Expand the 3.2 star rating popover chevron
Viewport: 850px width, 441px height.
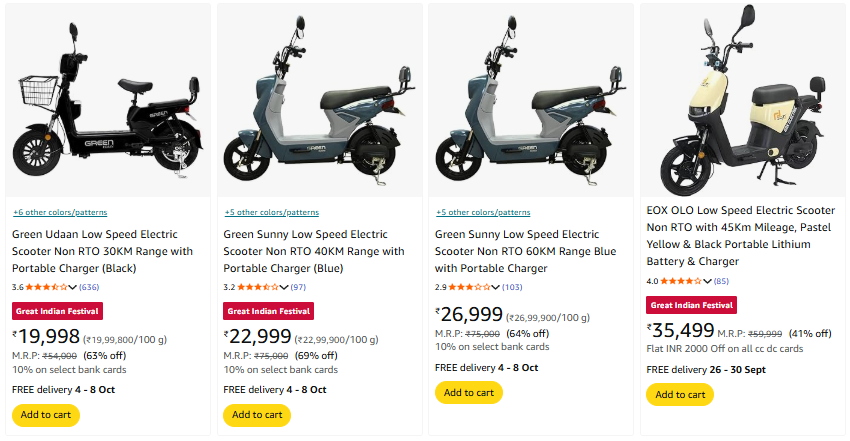[284, 287]
